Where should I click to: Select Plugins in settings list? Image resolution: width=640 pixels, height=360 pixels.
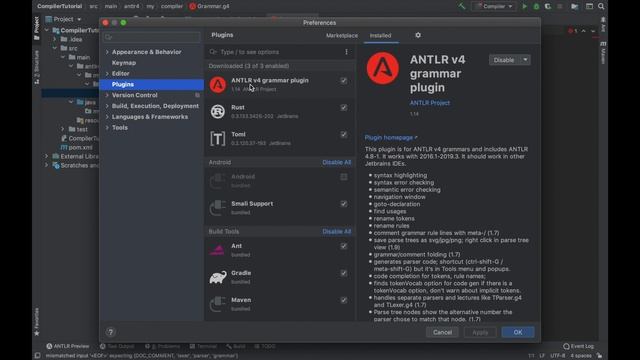pyautogui.click(x=151, y=84)
